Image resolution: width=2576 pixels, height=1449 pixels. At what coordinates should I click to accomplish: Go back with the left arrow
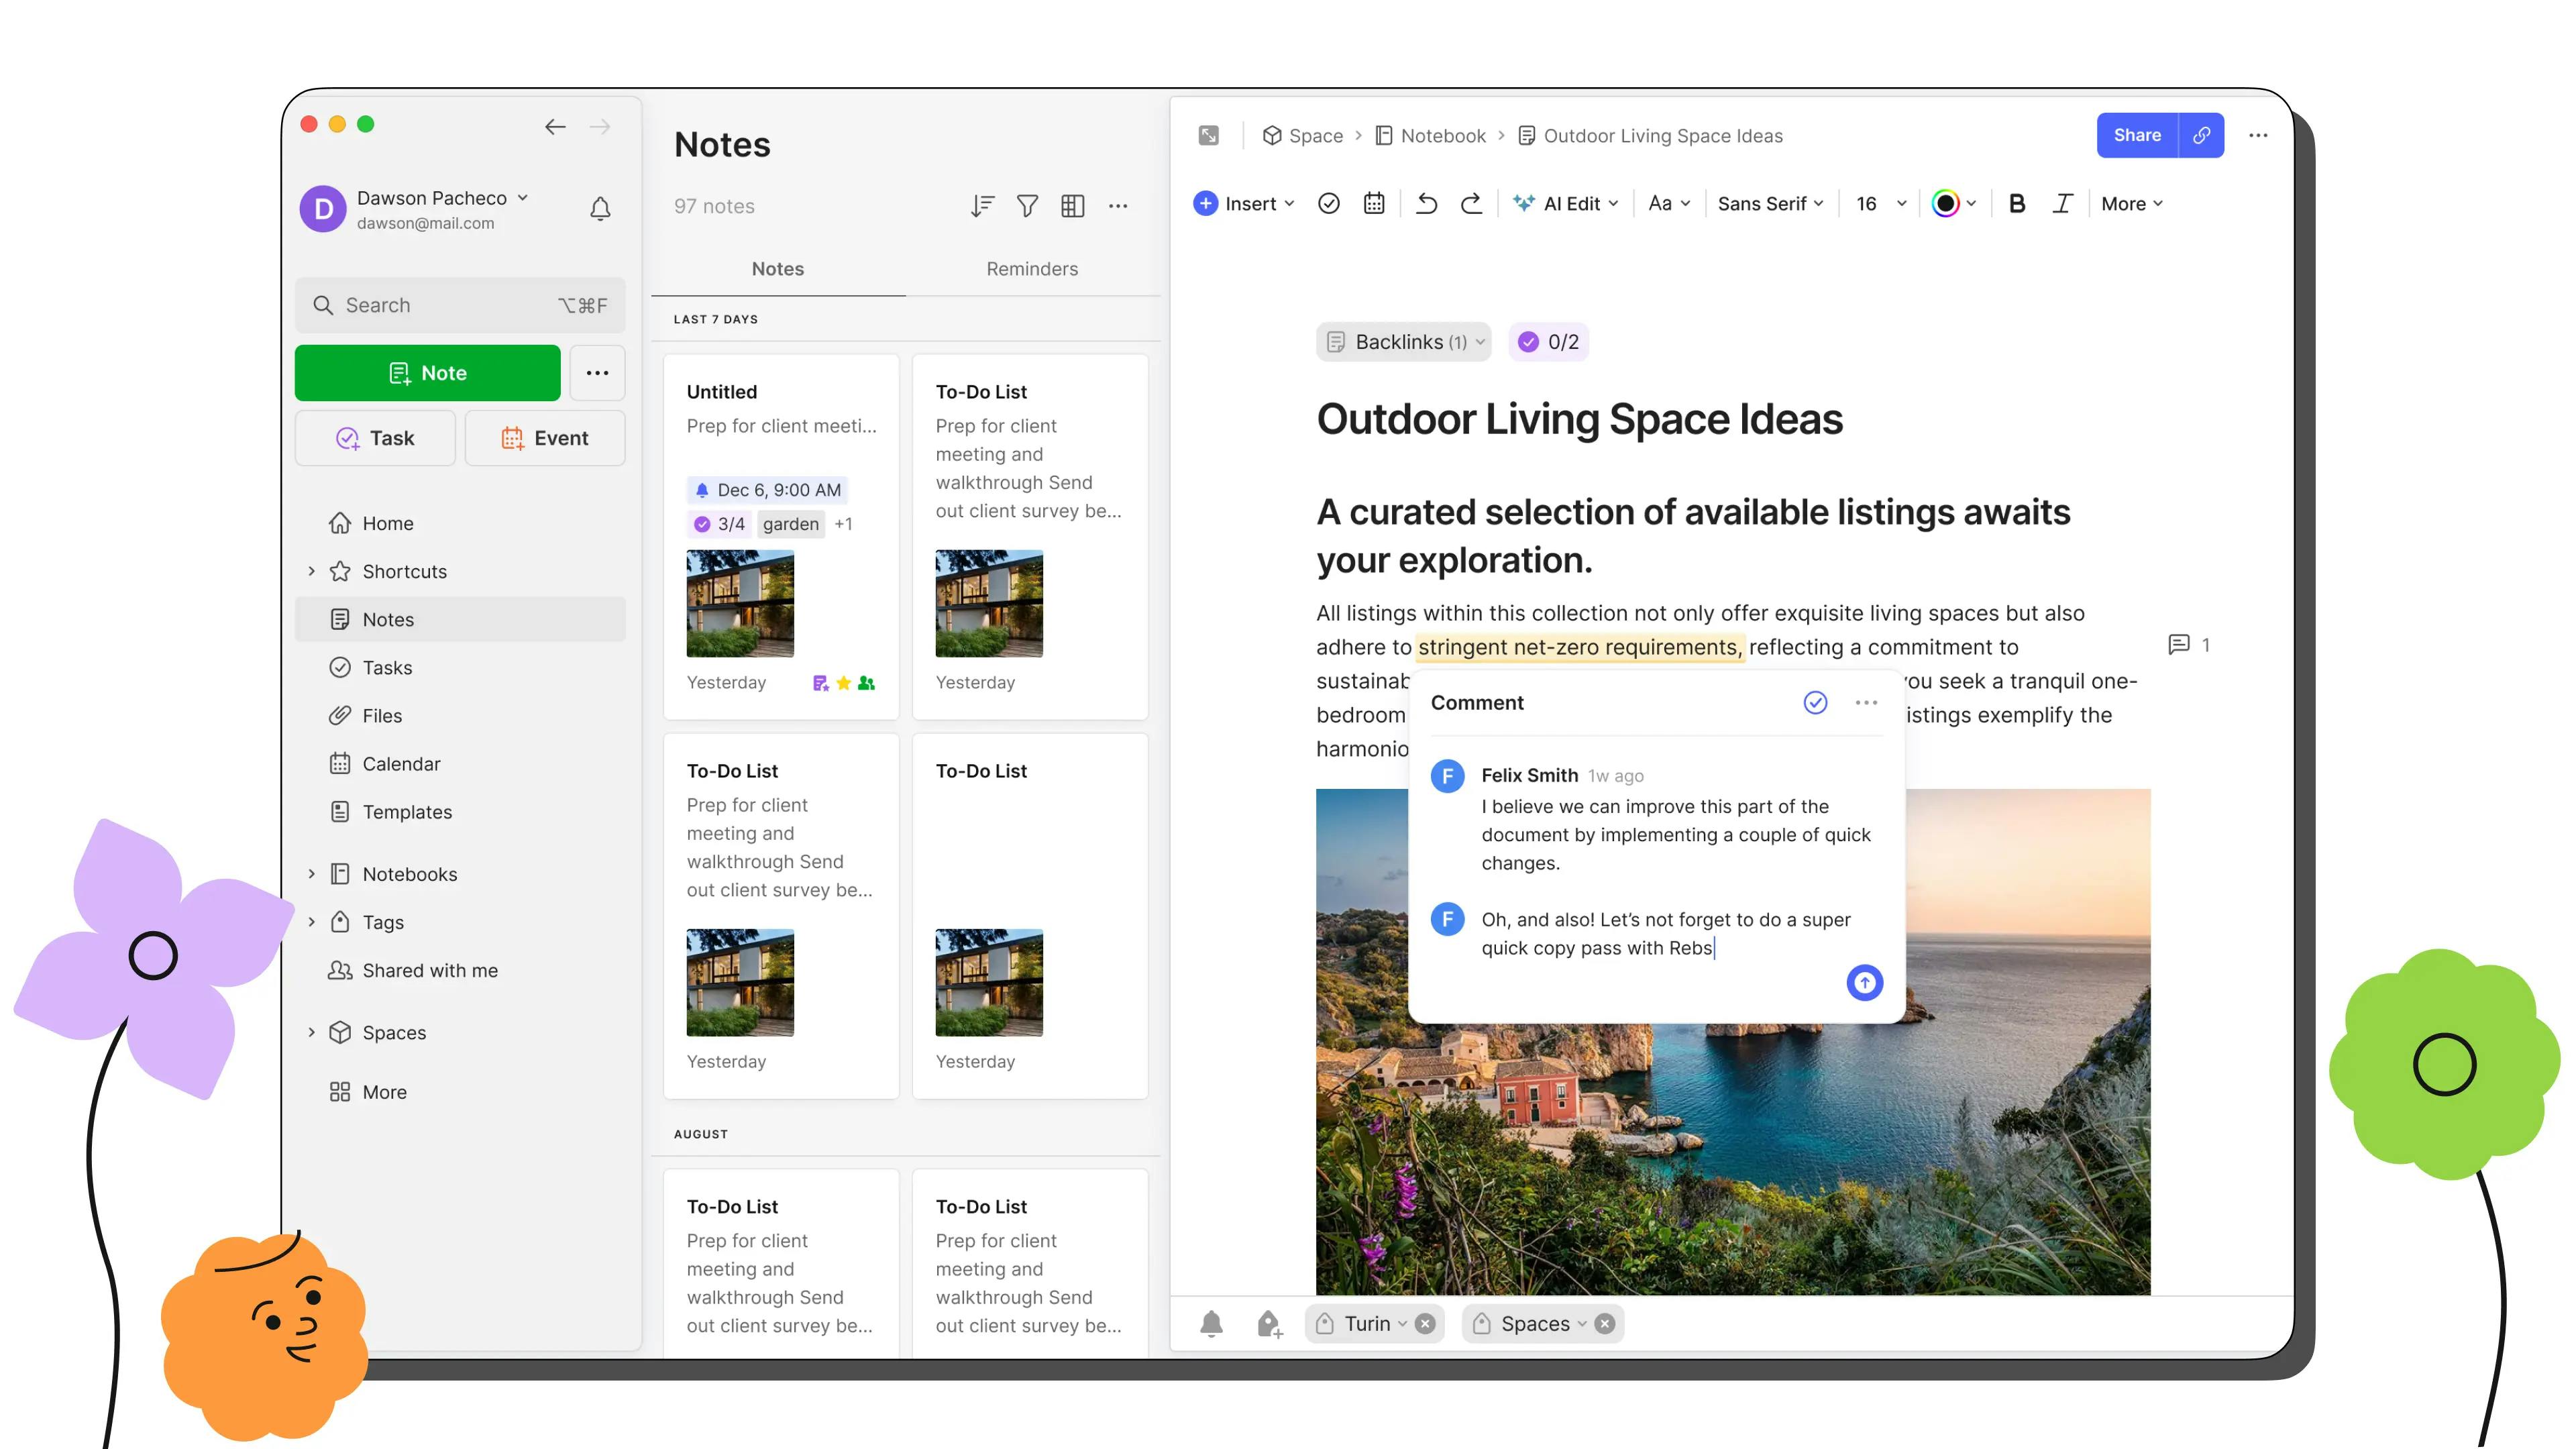555,126
